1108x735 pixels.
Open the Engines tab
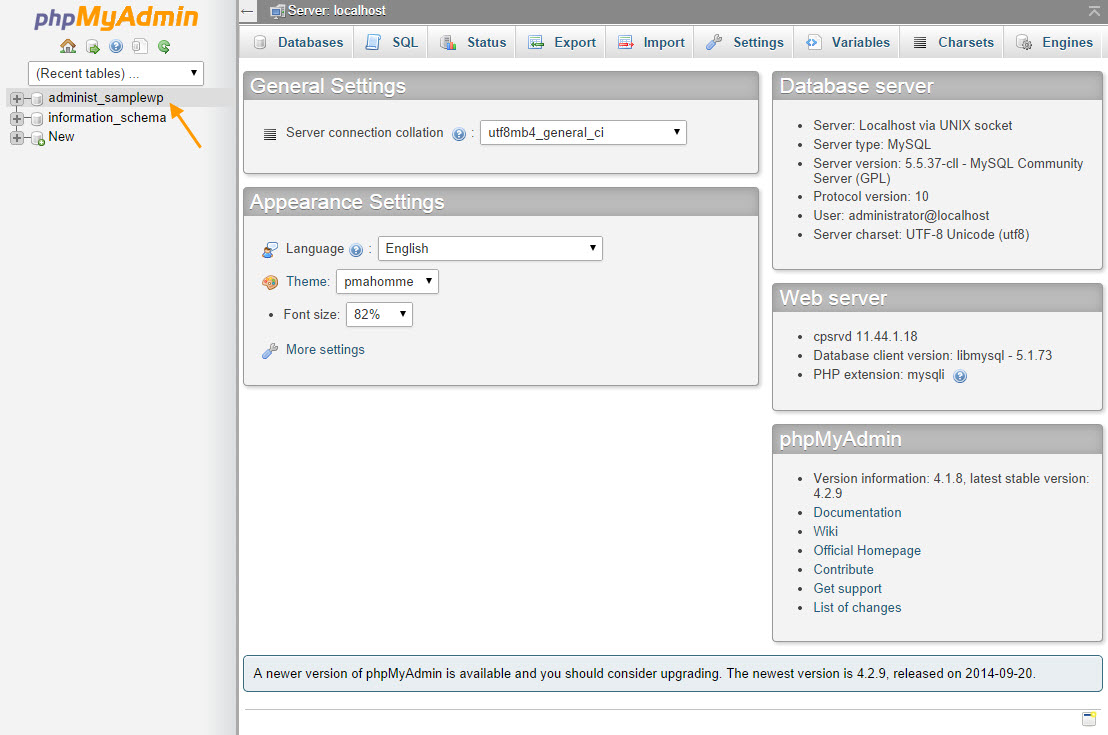1054,42
